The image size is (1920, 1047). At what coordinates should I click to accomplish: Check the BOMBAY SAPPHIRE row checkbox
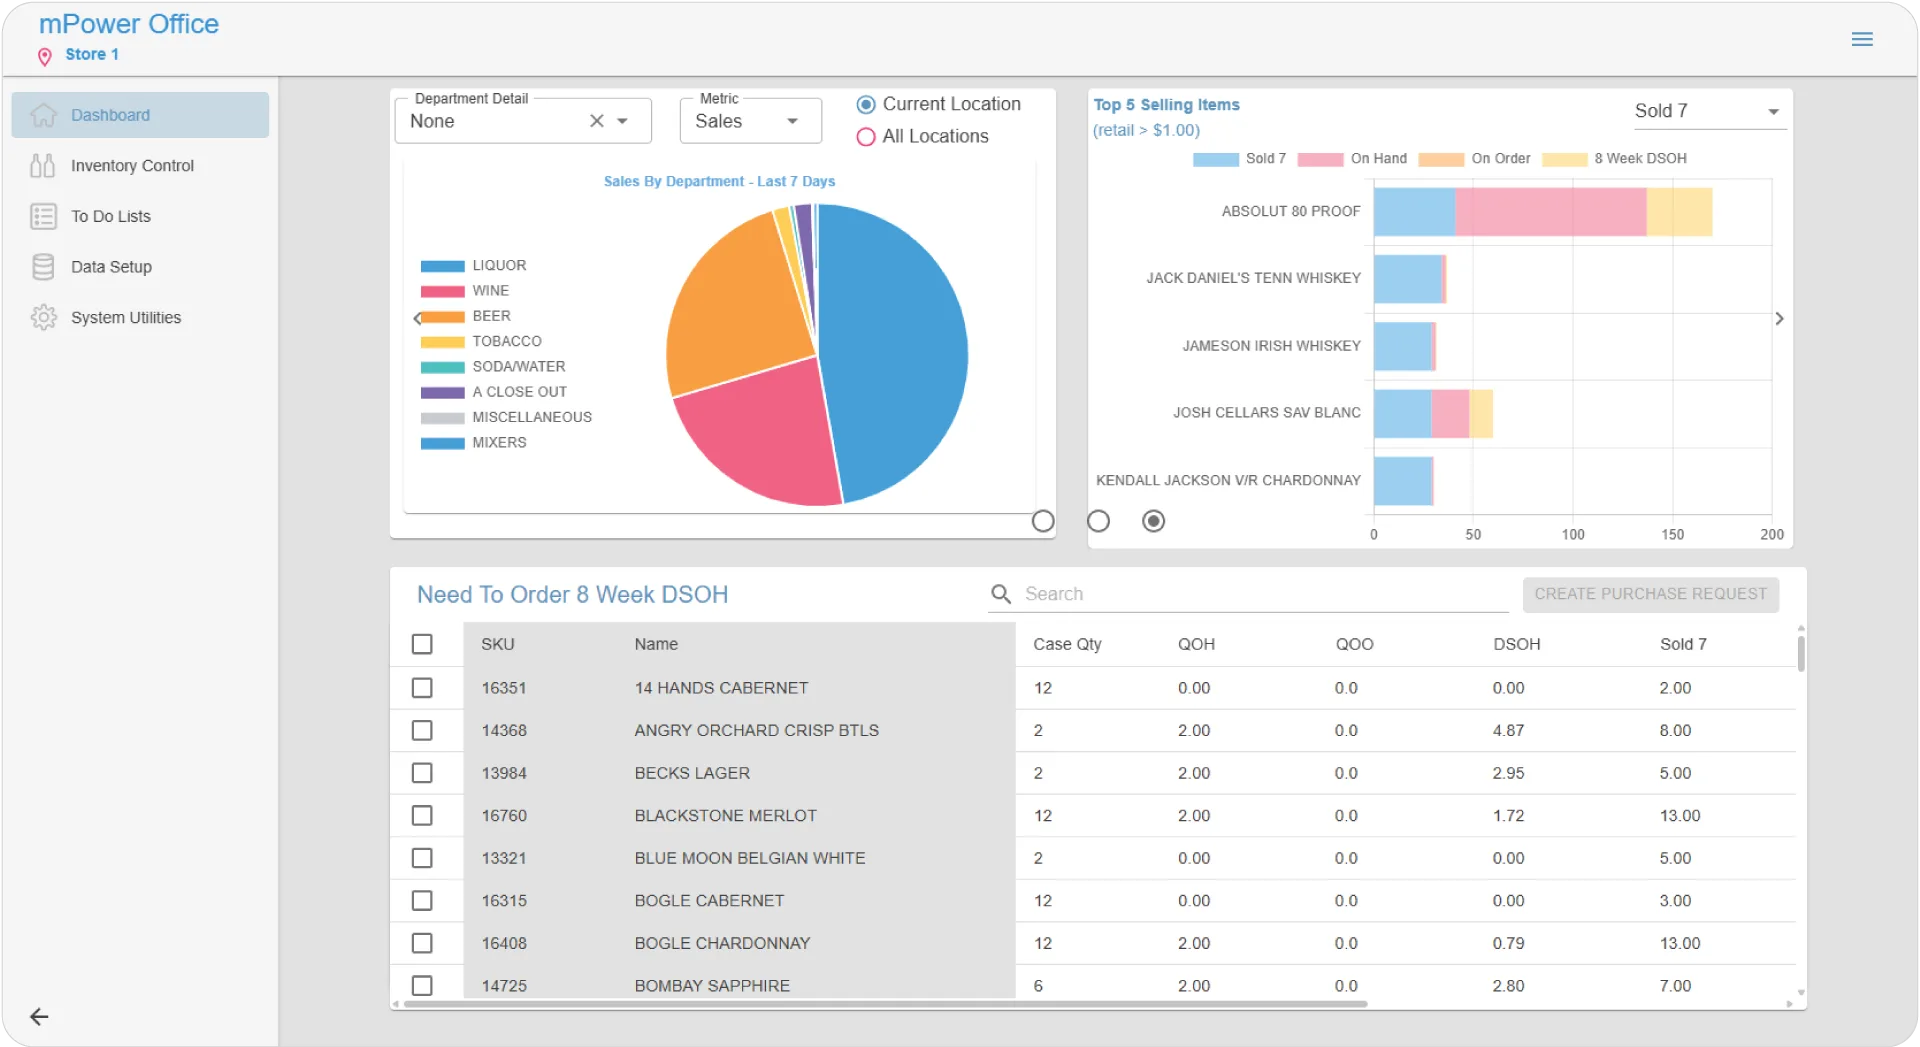click(x=422, y=985)
